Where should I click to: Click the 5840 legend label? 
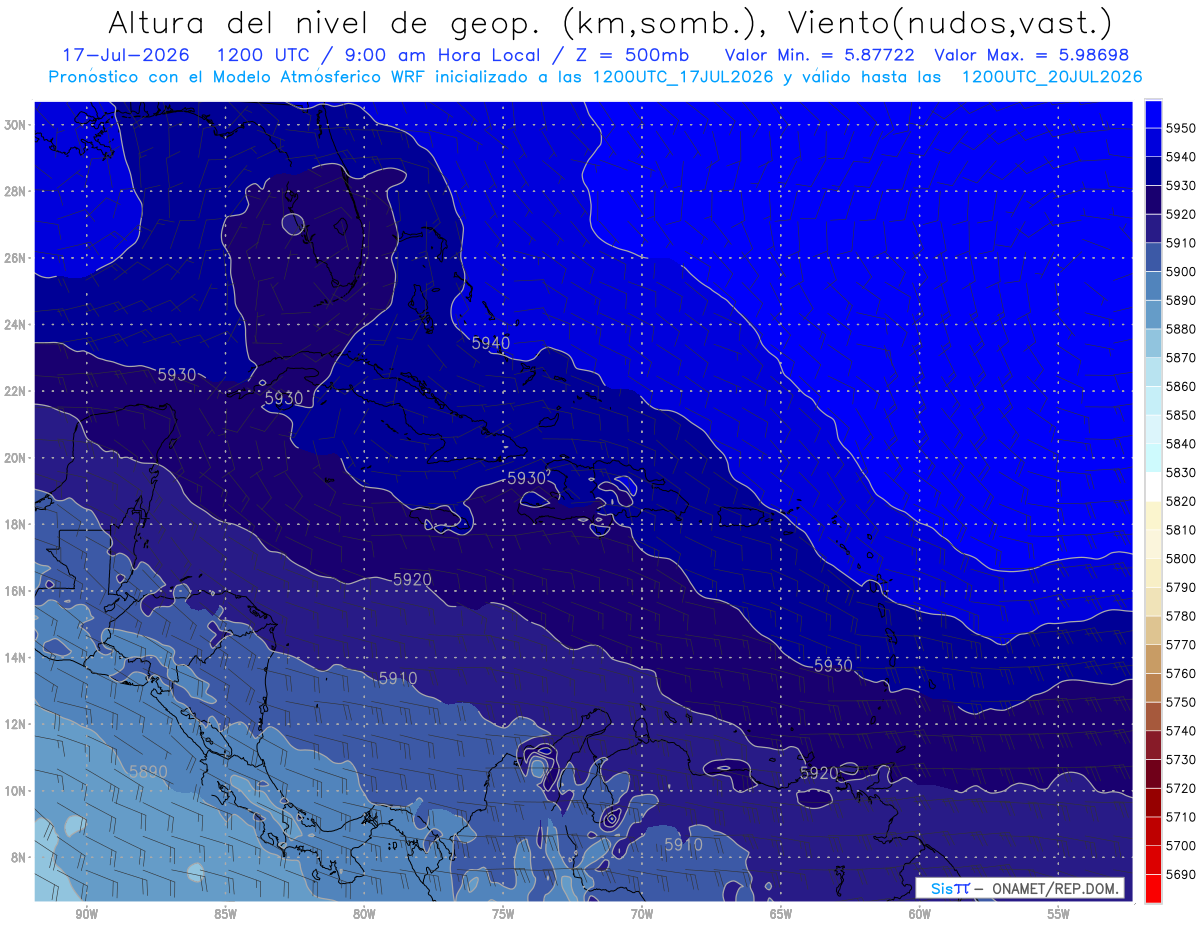[1181, 444]
